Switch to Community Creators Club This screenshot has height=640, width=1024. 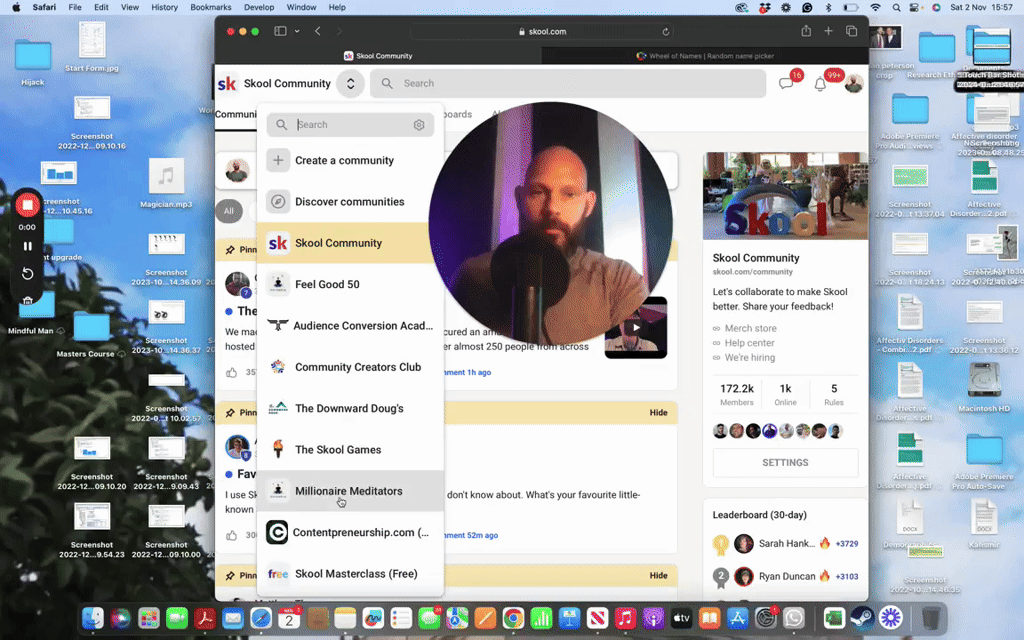point(350,367)
